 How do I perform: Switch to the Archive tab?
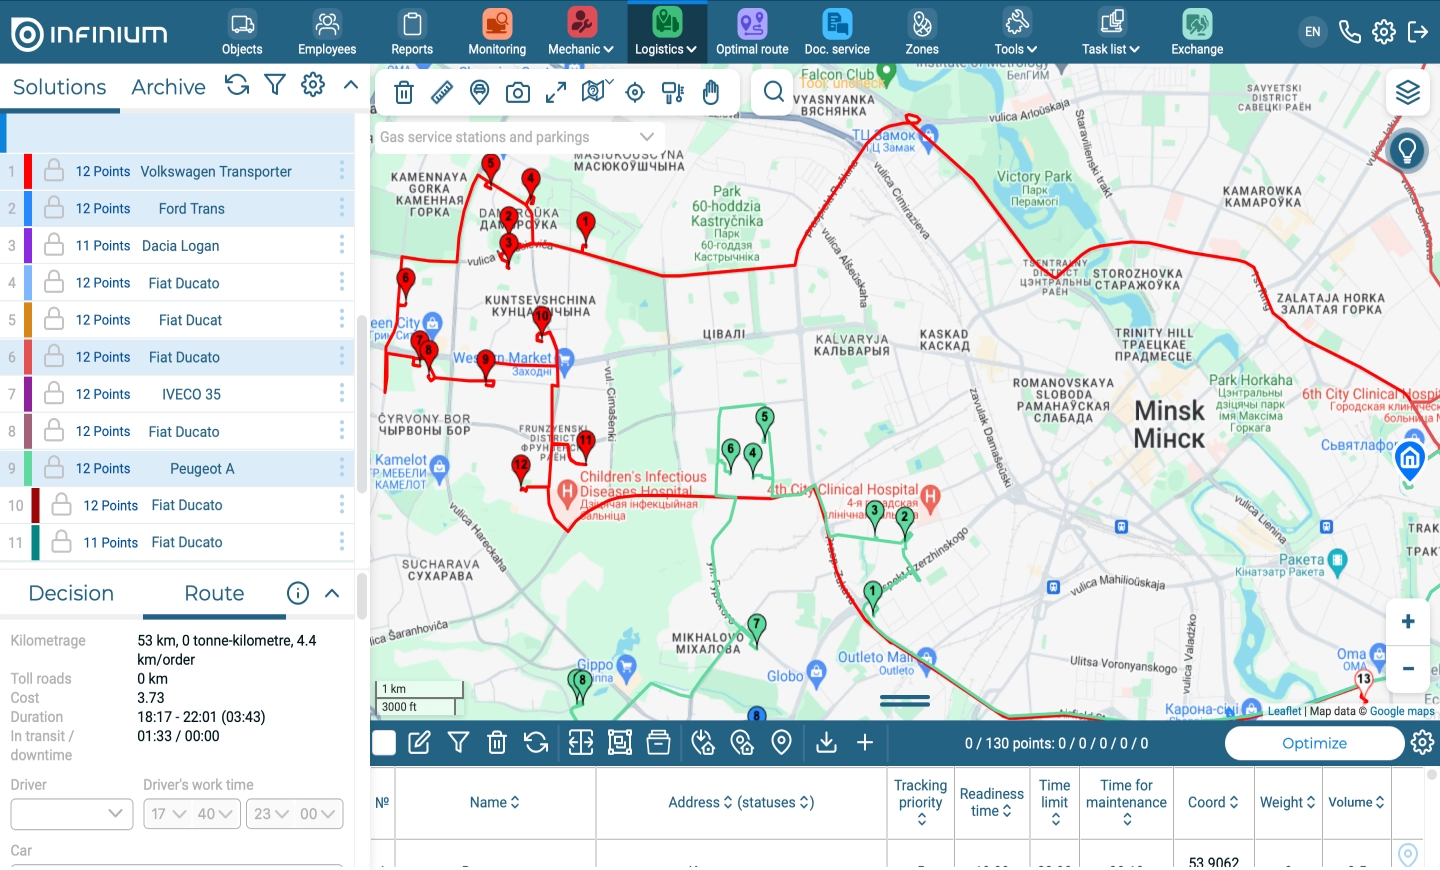point(168,87)
